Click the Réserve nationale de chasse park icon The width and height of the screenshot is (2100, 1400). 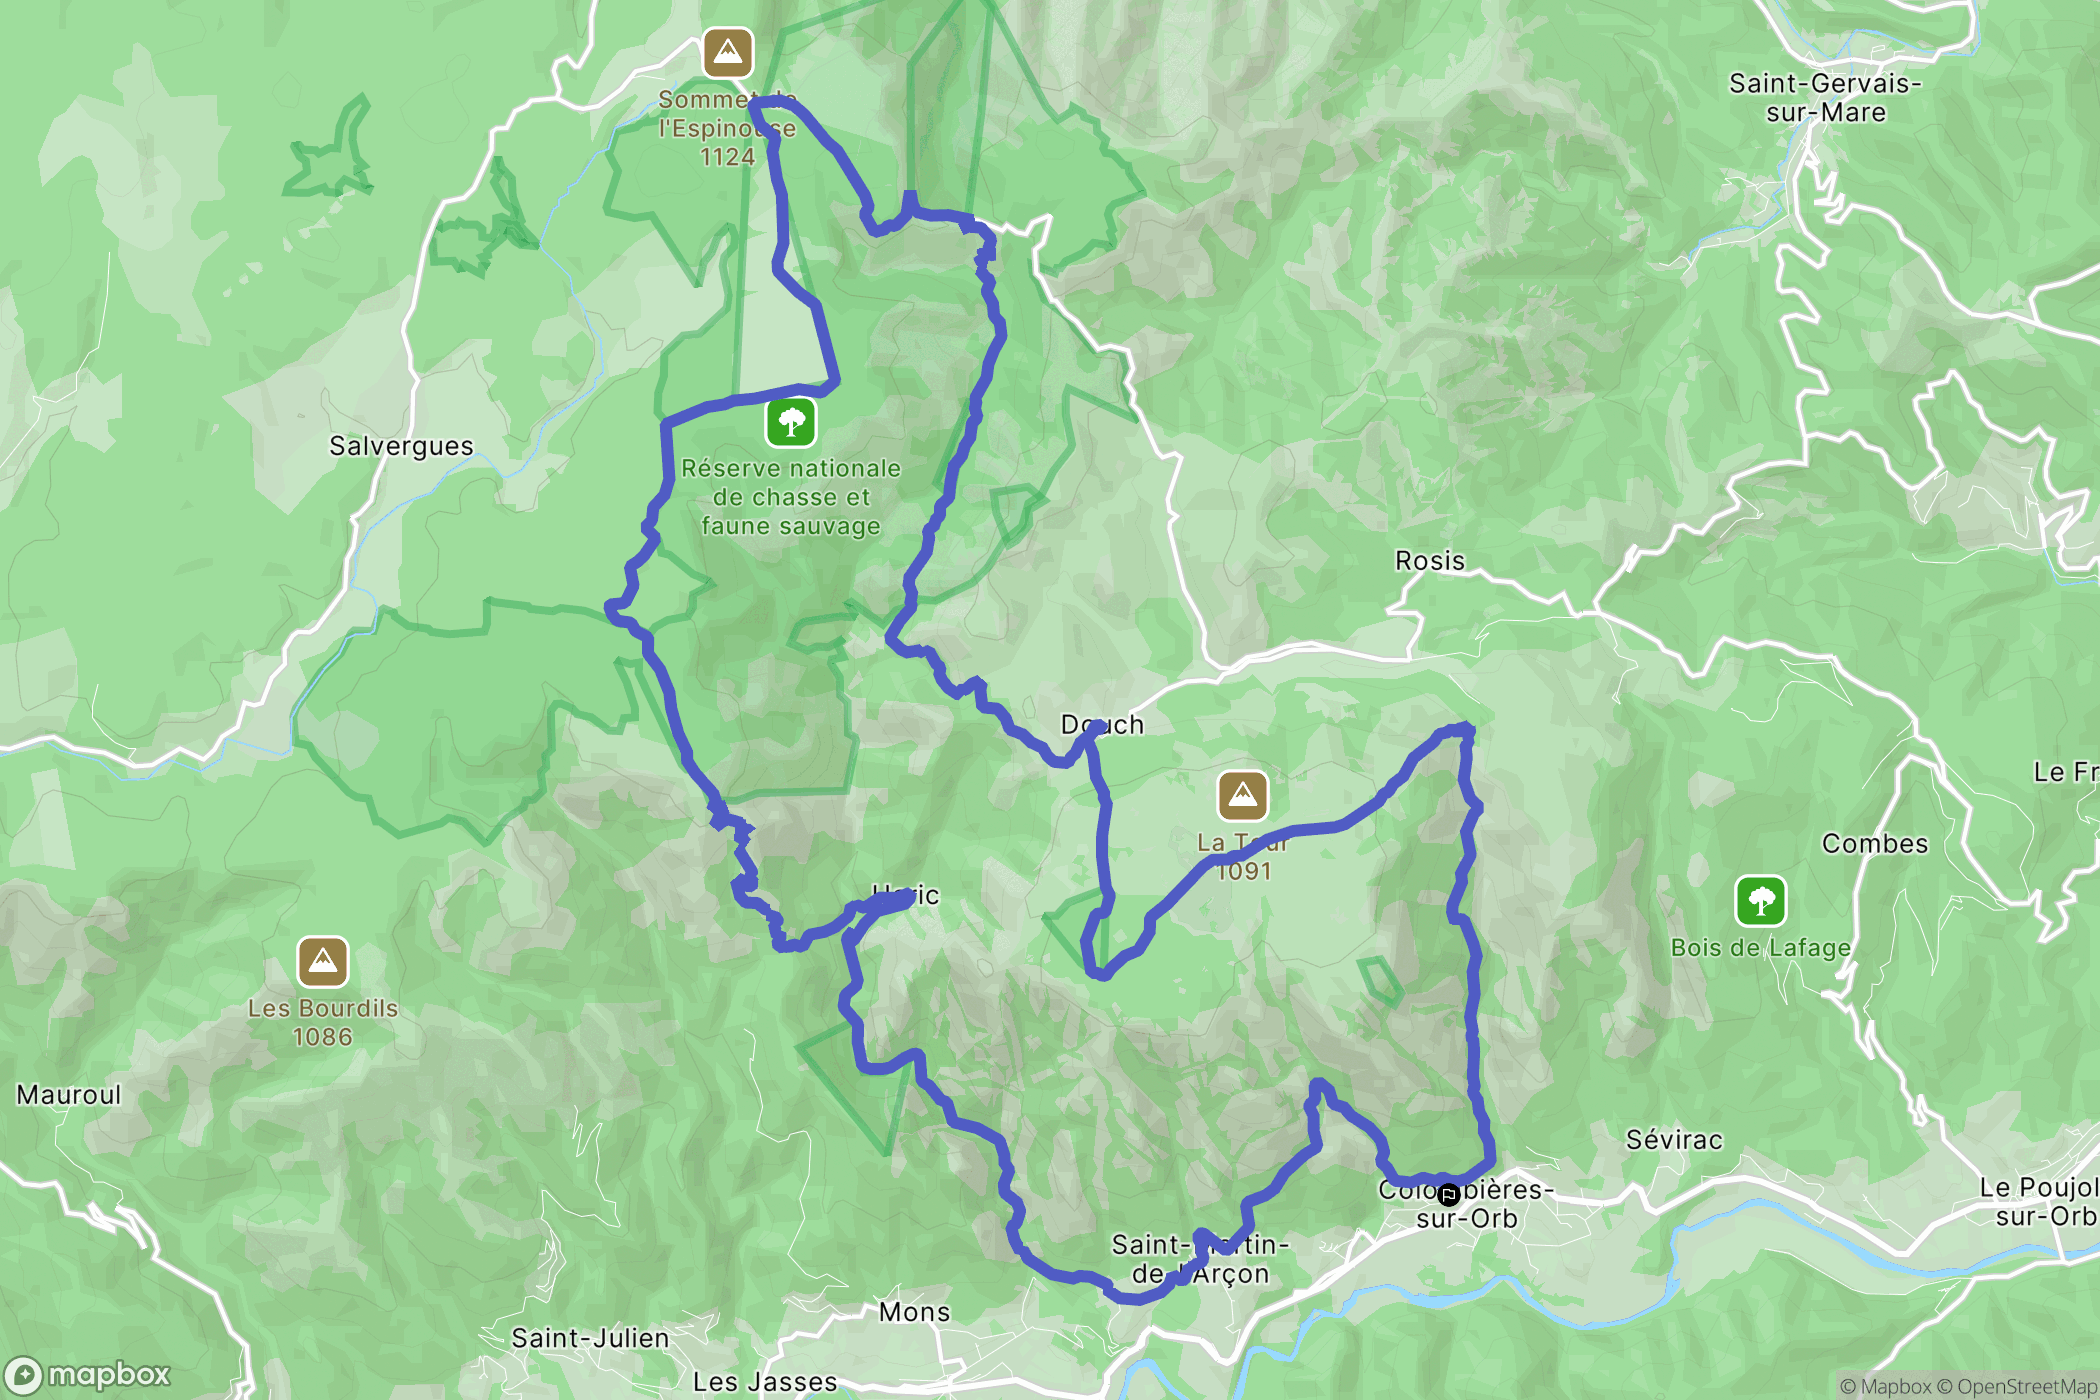[x=791, y=422]
